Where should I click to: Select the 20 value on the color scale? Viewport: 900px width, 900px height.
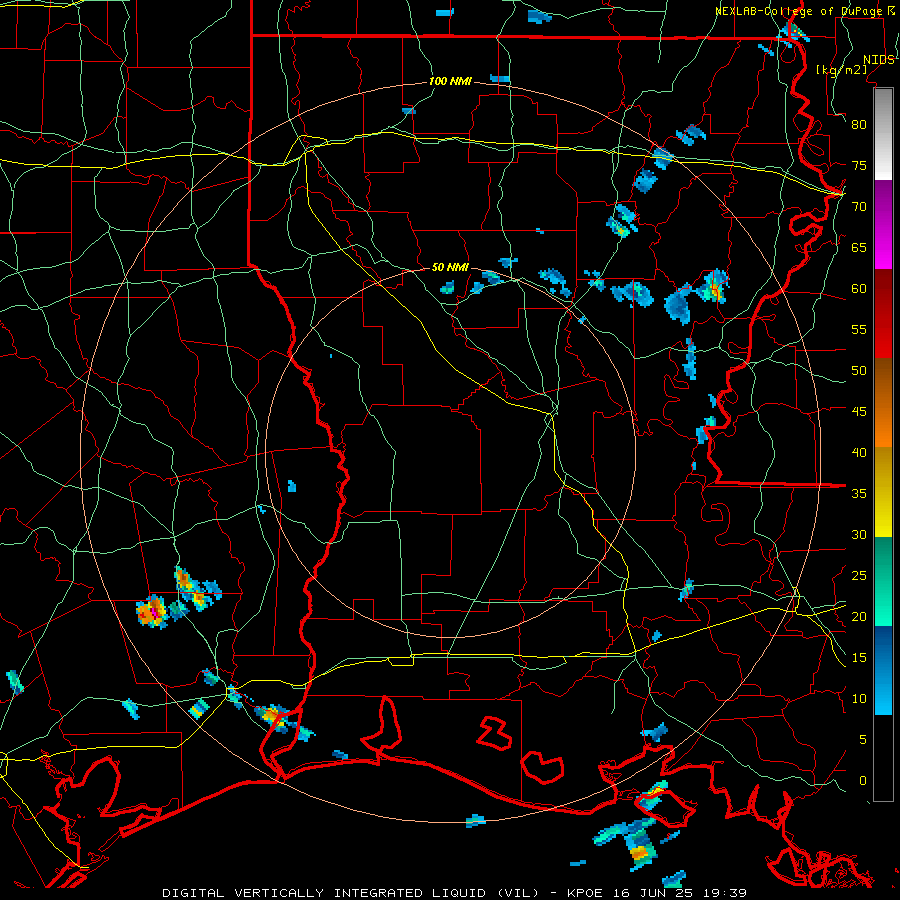(x=859, y=616)
